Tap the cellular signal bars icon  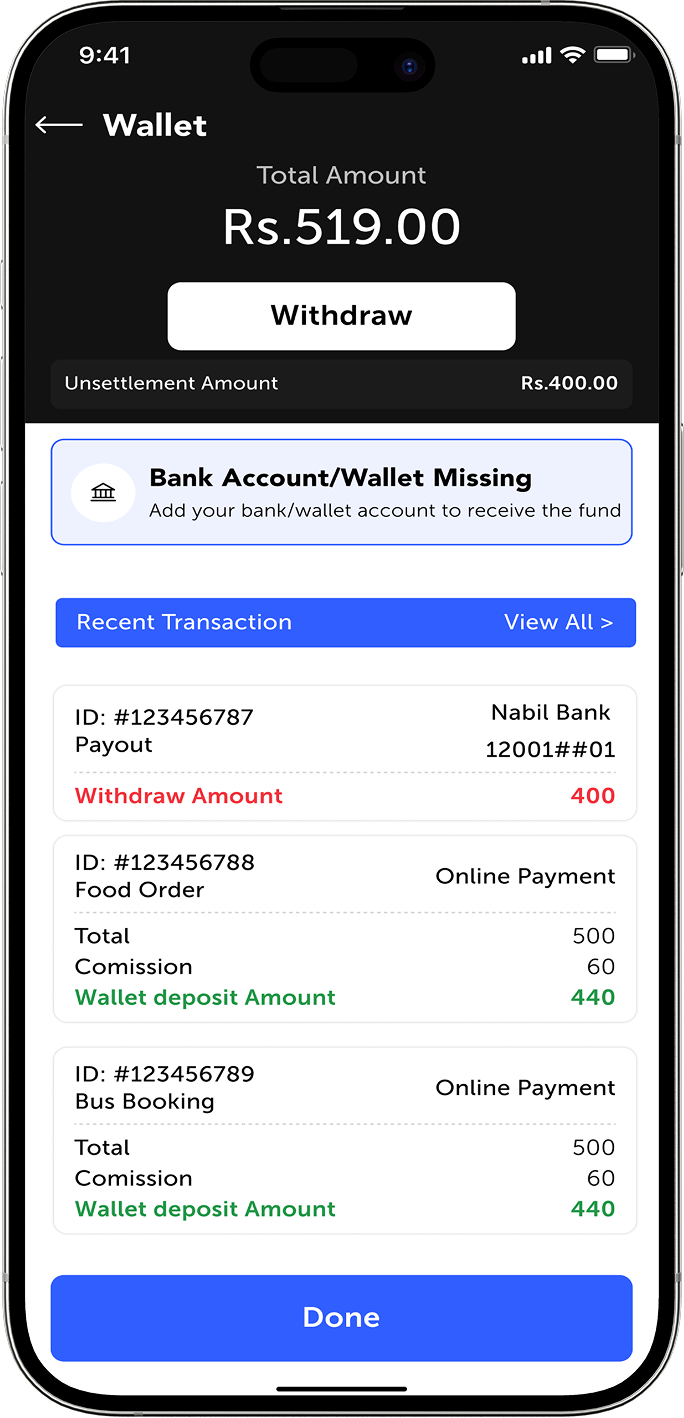pyautogui.click(x=538, y=56)
